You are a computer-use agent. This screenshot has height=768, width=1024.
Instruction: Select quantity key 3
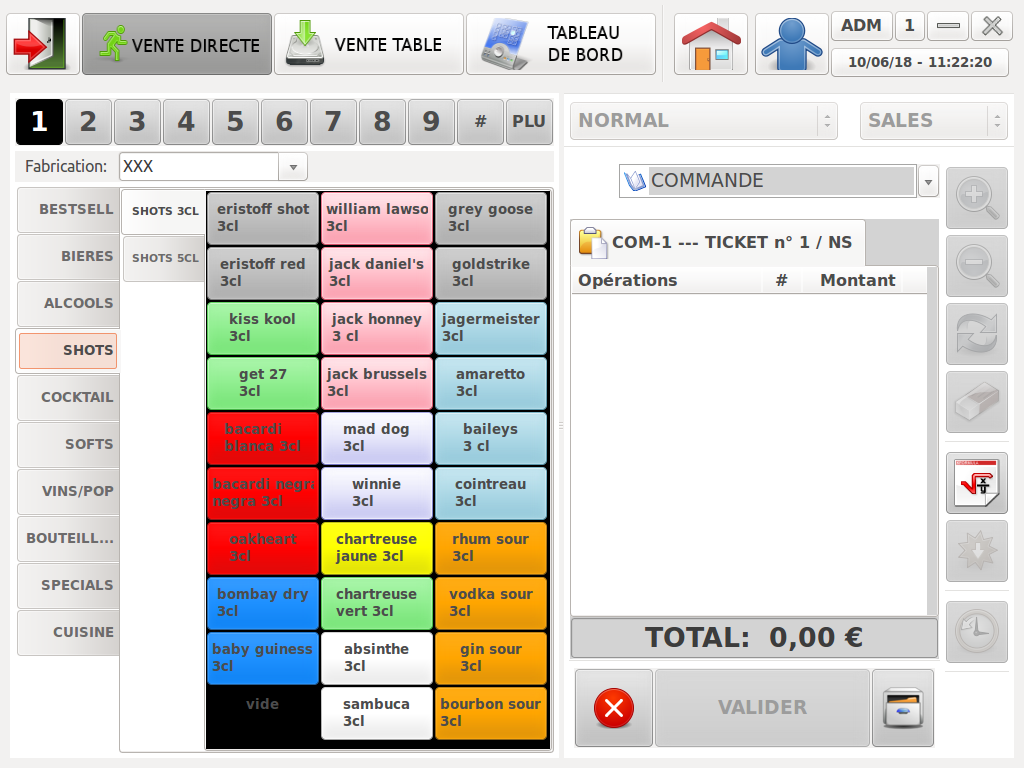pos(137,121)
